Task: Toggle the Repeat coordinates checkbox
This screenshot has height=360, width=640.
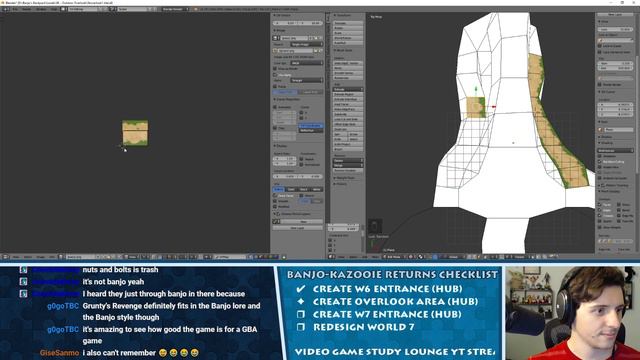Action: 302,159
